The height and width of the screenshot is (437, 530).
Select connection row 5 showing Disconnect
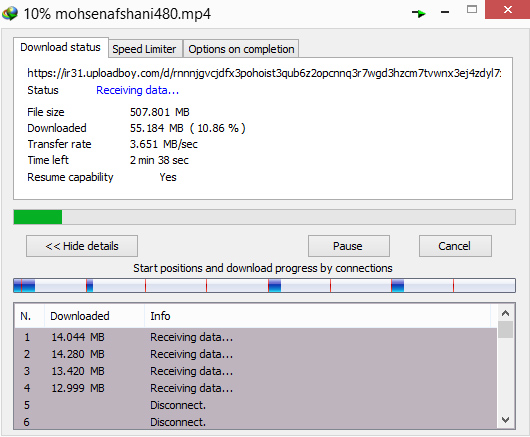[256, 405]
